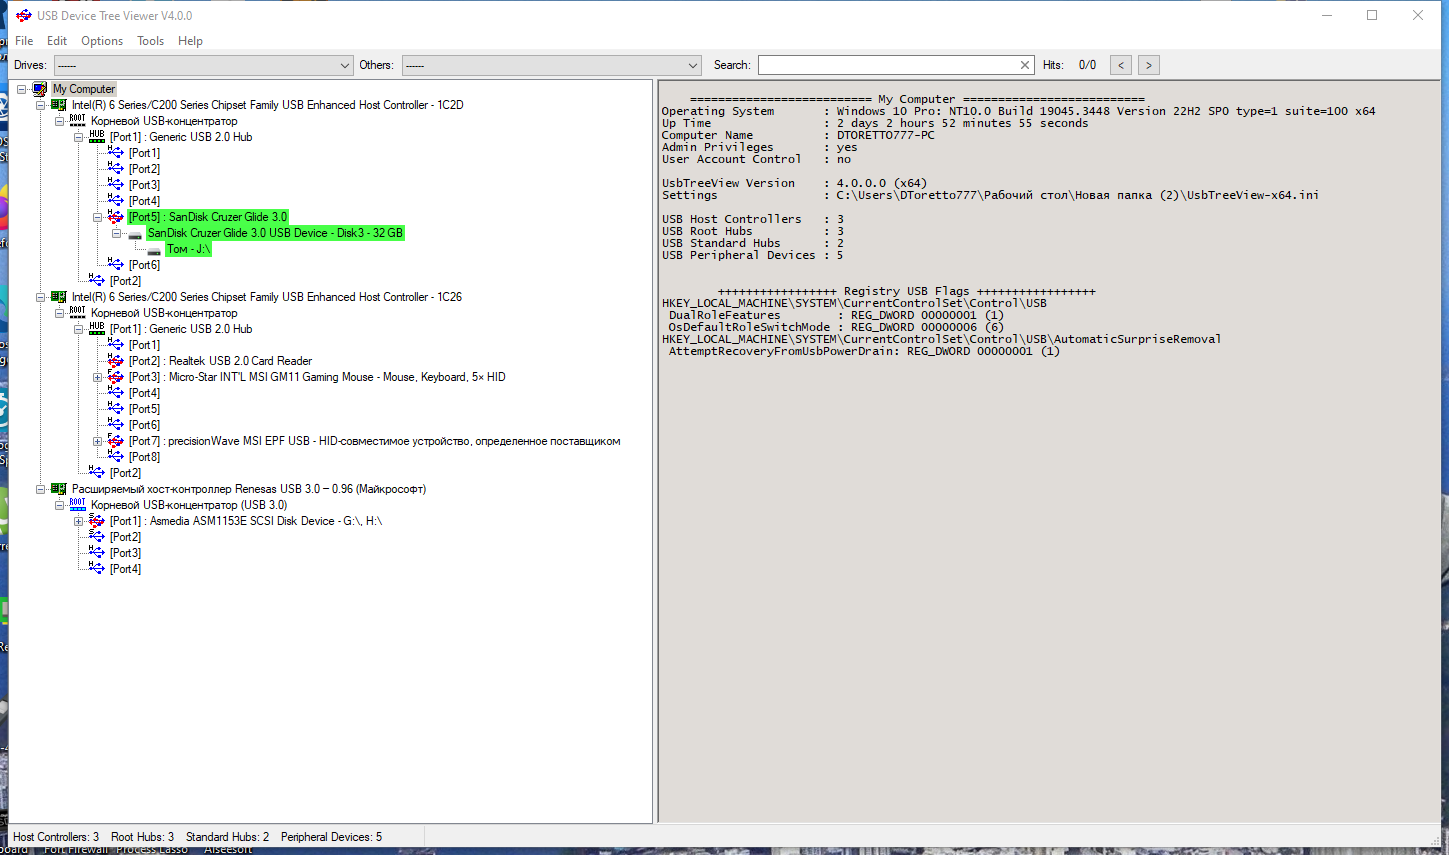Click the [Port2] USB icon of the 1C2D root hub
Viewport: 1449px width, 855px height.
tap(97, 281)
